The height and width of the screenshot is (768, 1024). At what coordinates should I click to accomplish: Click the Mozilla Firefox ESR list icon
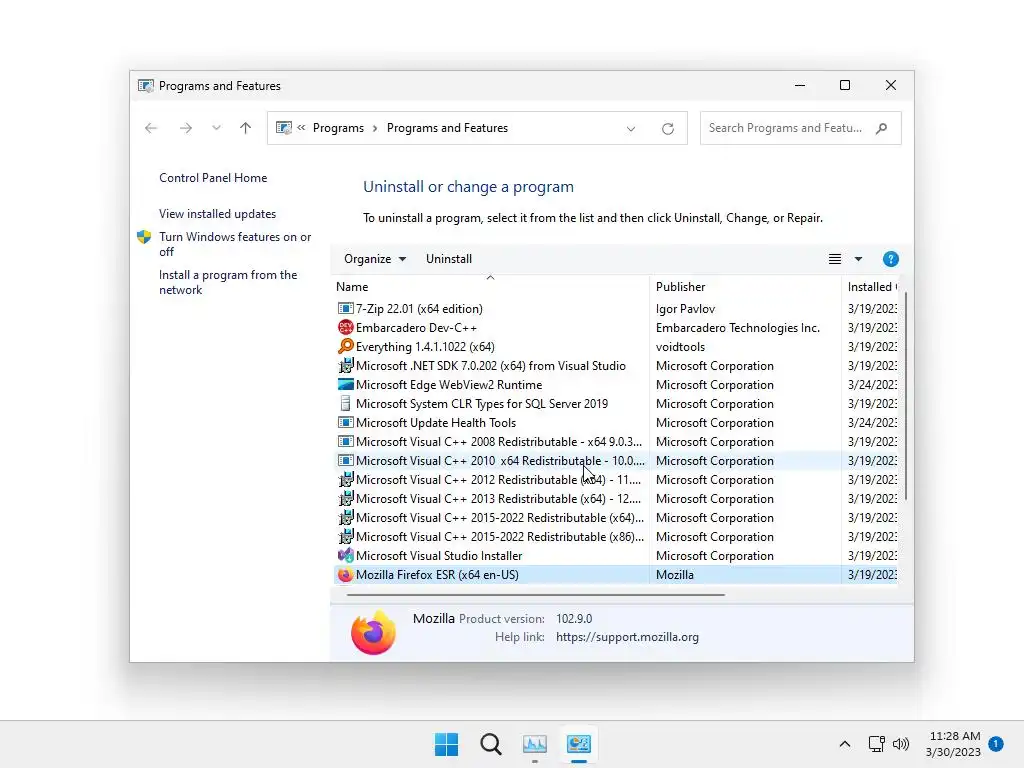[345, 574]
